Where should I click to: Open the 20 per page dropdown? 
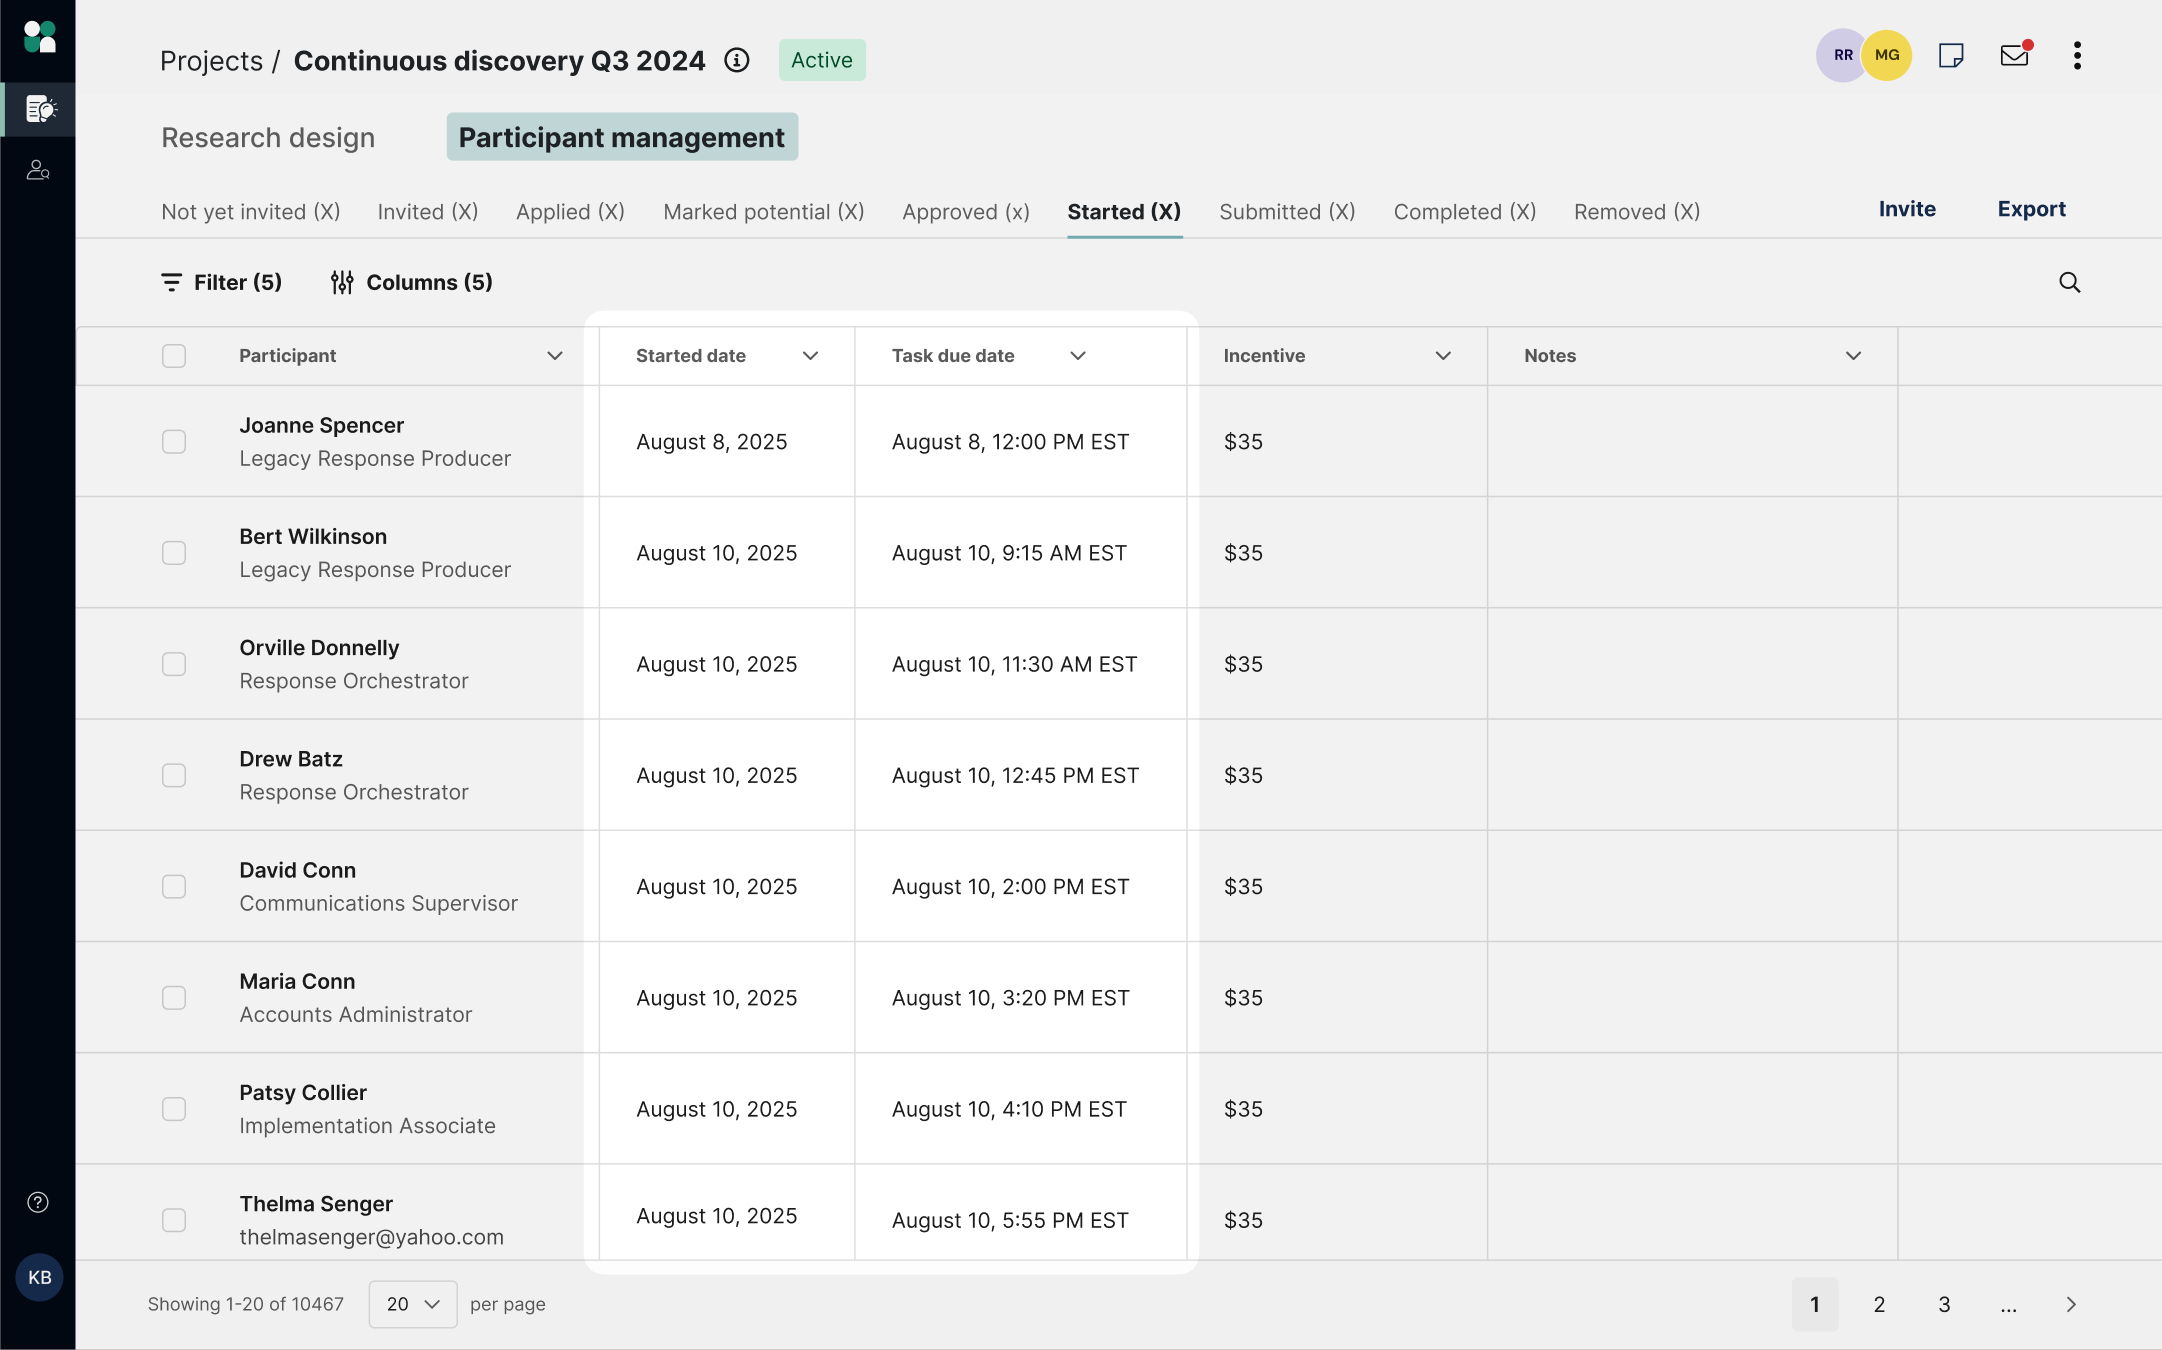412,1304
